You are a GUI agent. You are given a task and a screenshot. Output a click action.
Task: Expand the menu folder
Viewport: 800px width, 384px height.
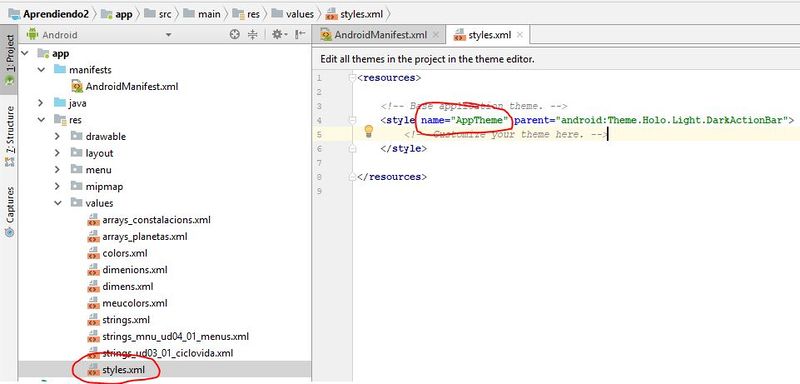[58, 169]
